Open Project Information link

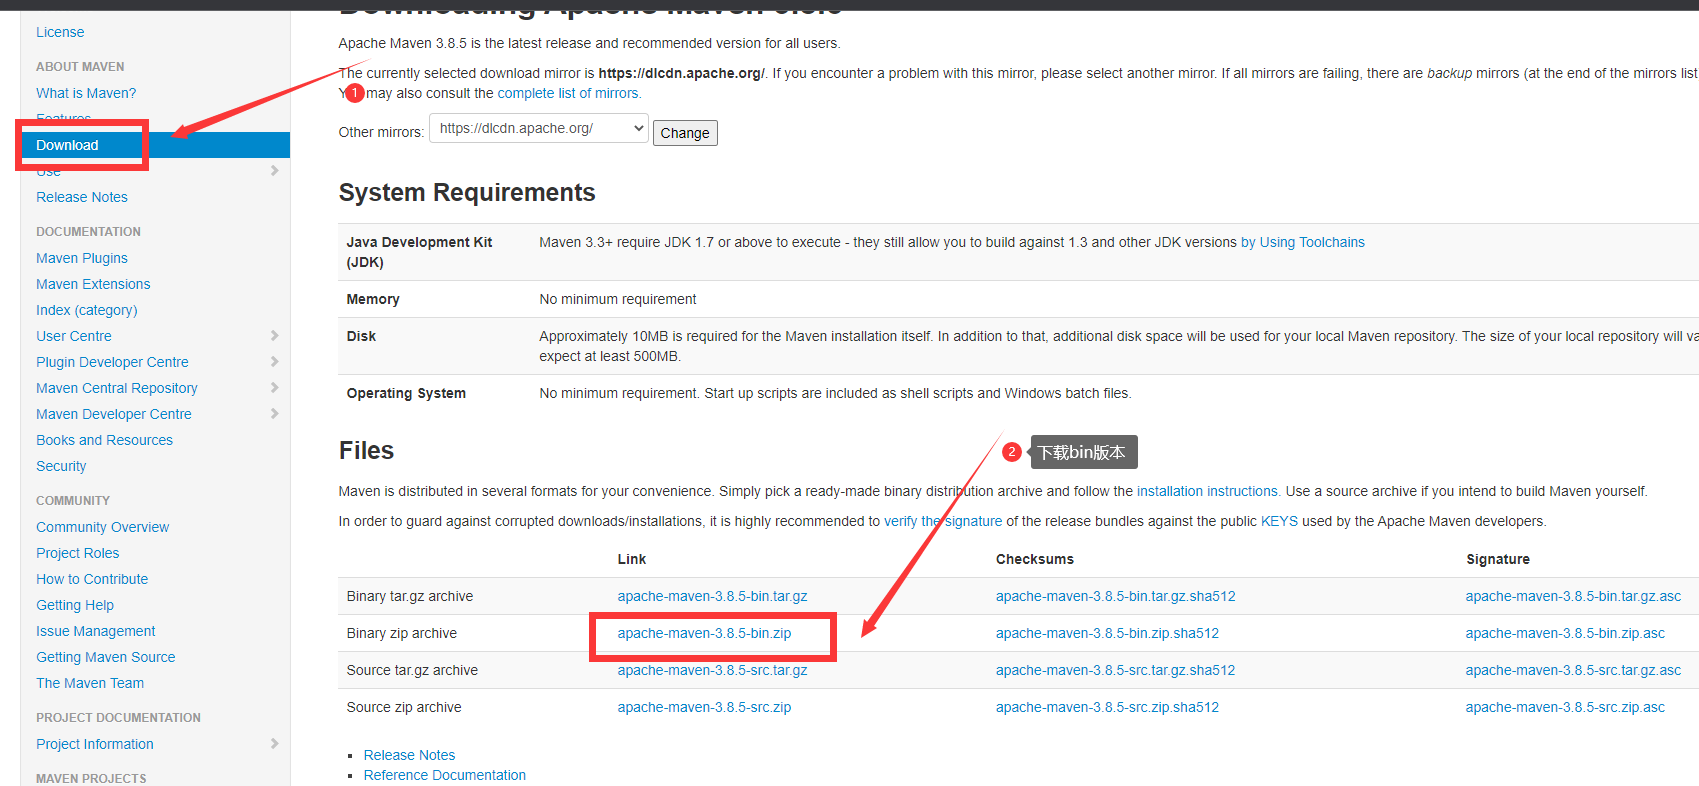95,744
